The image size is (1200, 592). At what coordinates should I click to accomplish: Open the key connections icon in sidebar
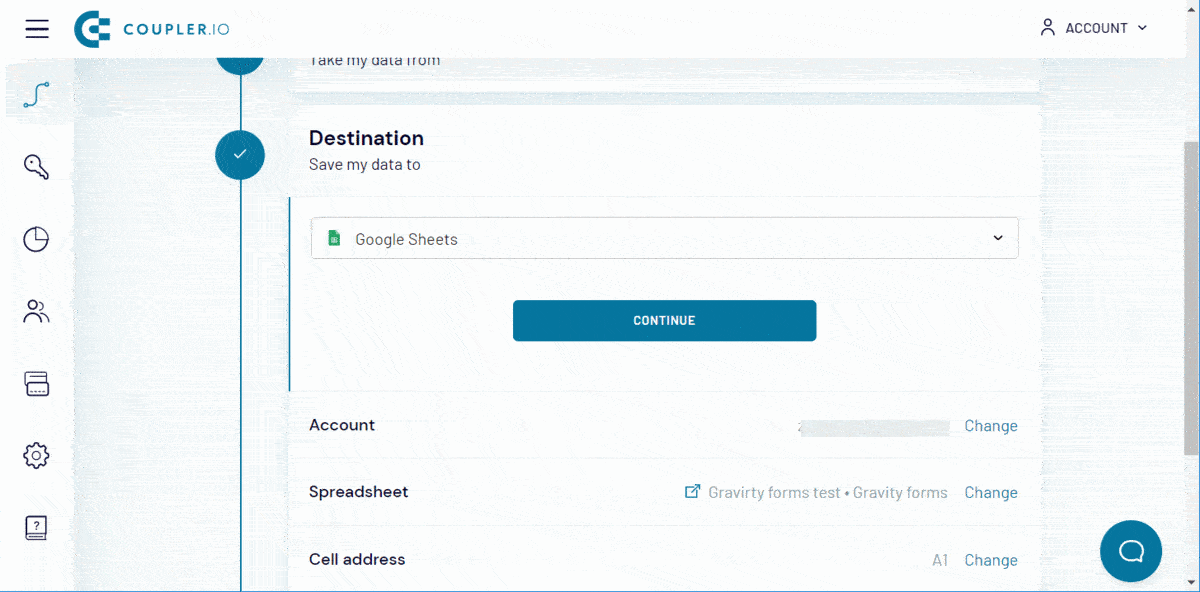pyautogui.click(x=36, y=167)
